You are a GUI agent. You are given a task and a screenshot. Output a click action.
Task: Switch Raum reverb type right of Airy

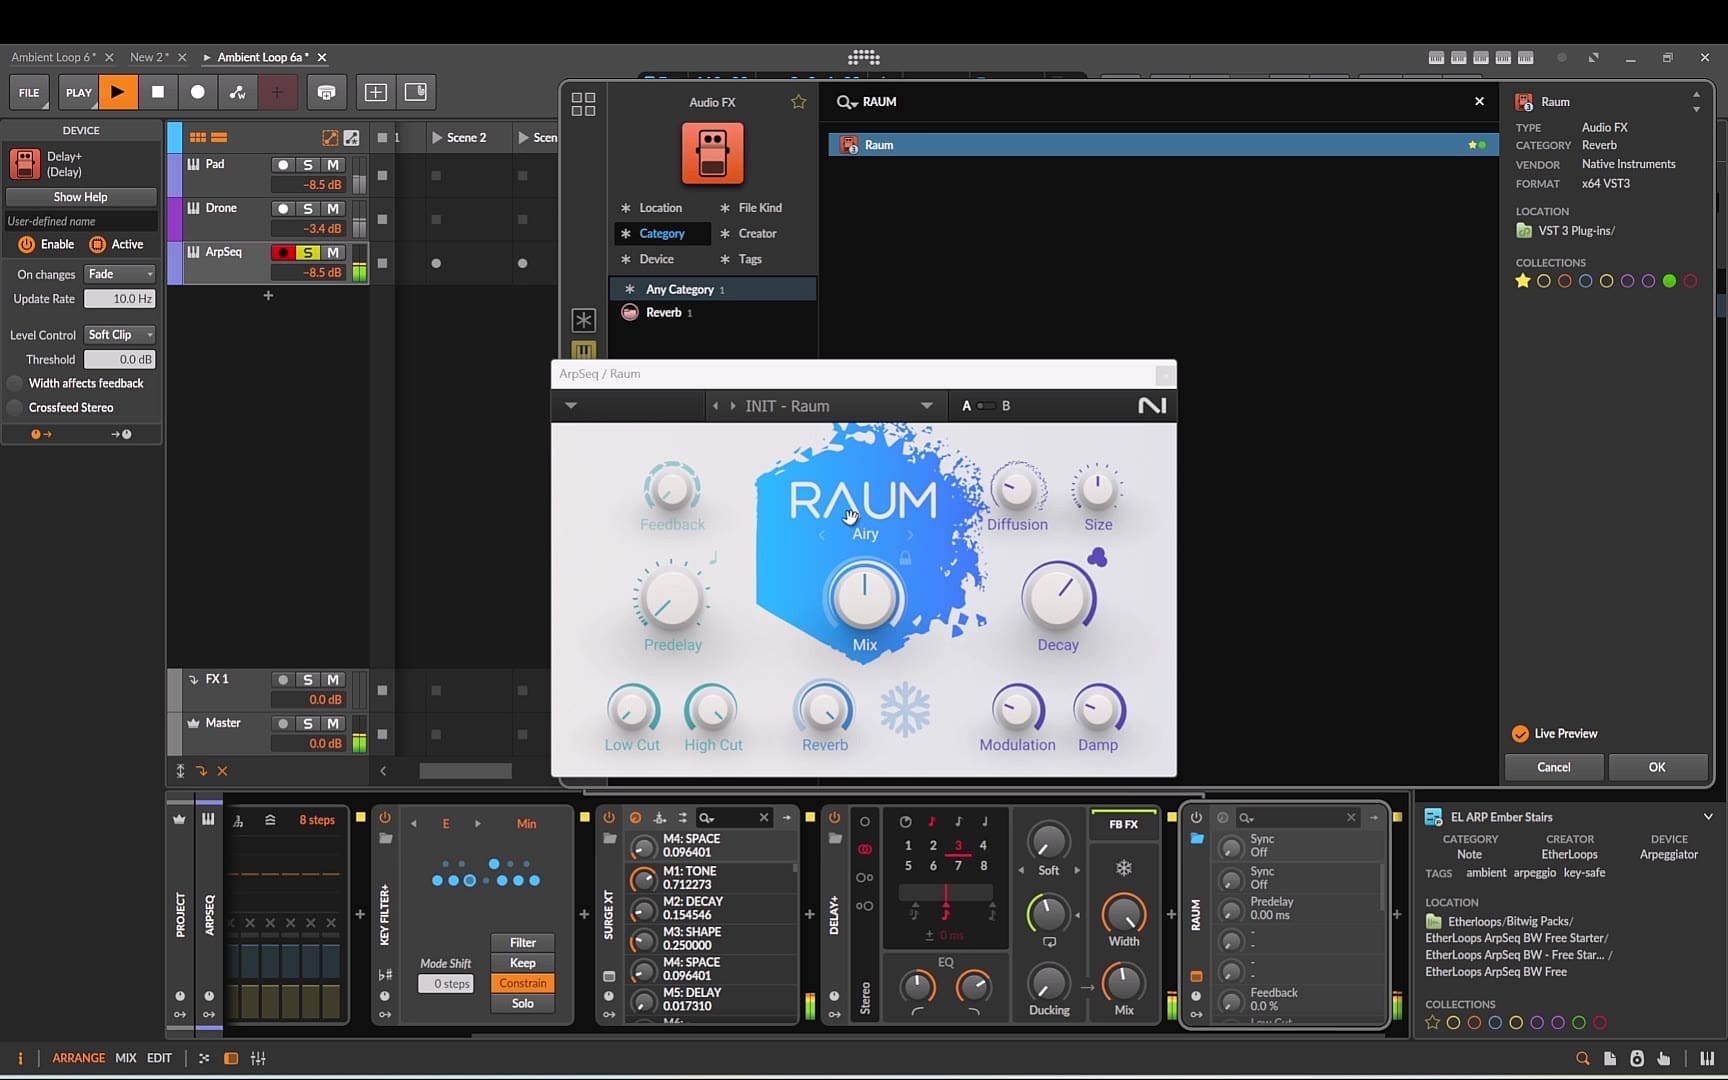pos(909,535)
